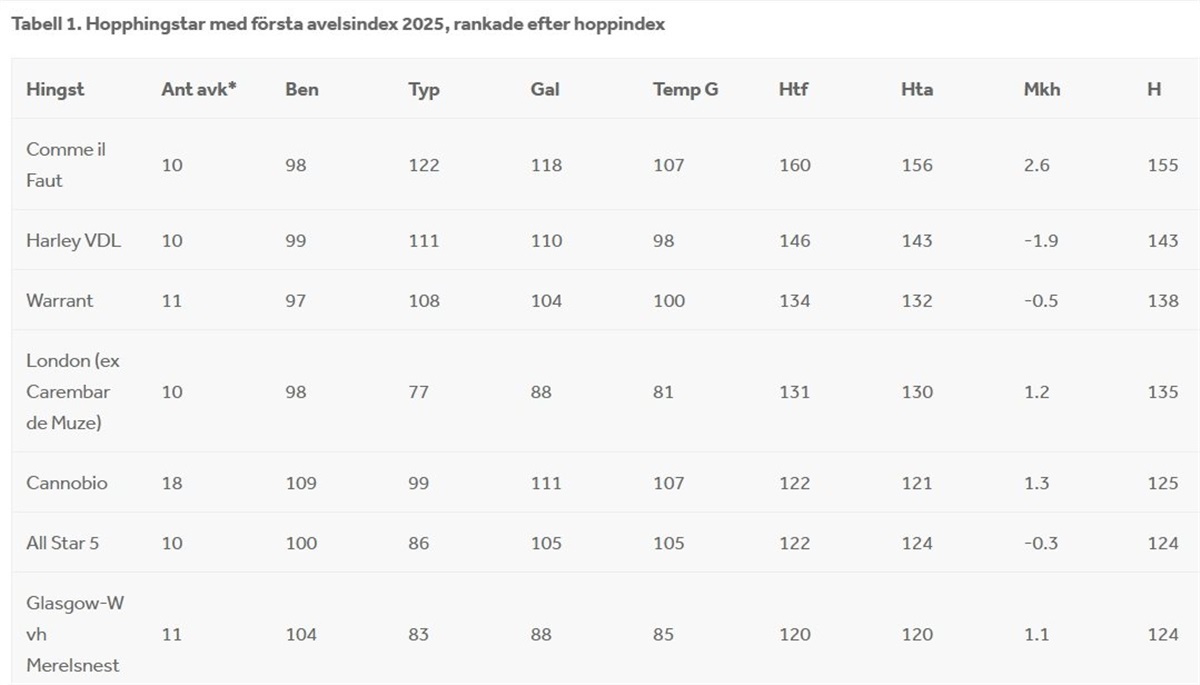This screenshot has height=685, width=1200.
Task: Click London (ex Carembar de Muze) name
Action: pos(73,391)
